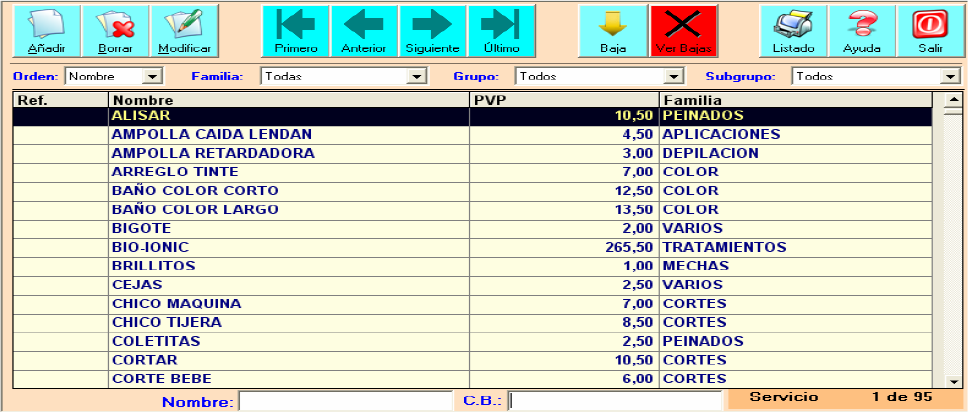Go to first record with Primero
This screenshot has height=415, width=968.
(296, 31)
